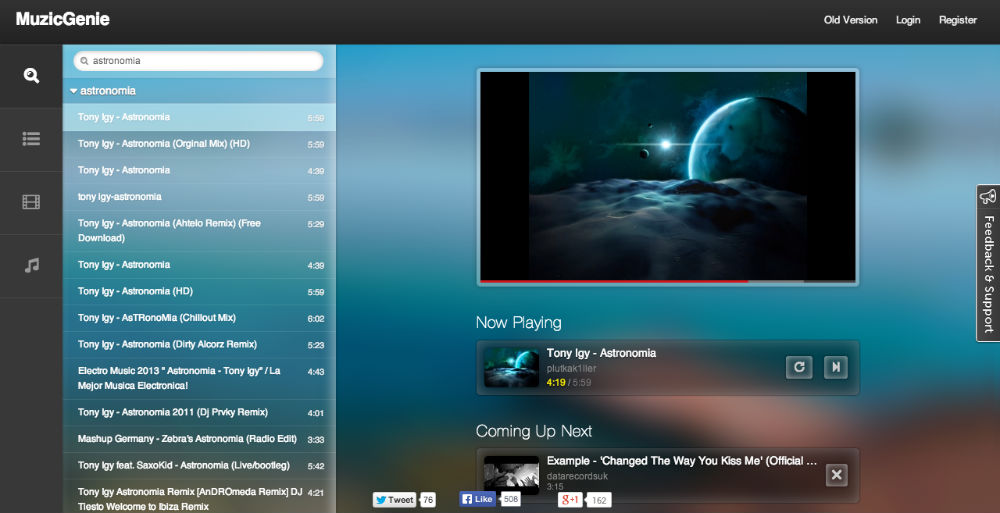
Task: Click the replay button for now playing track
Action: [798, 367]
